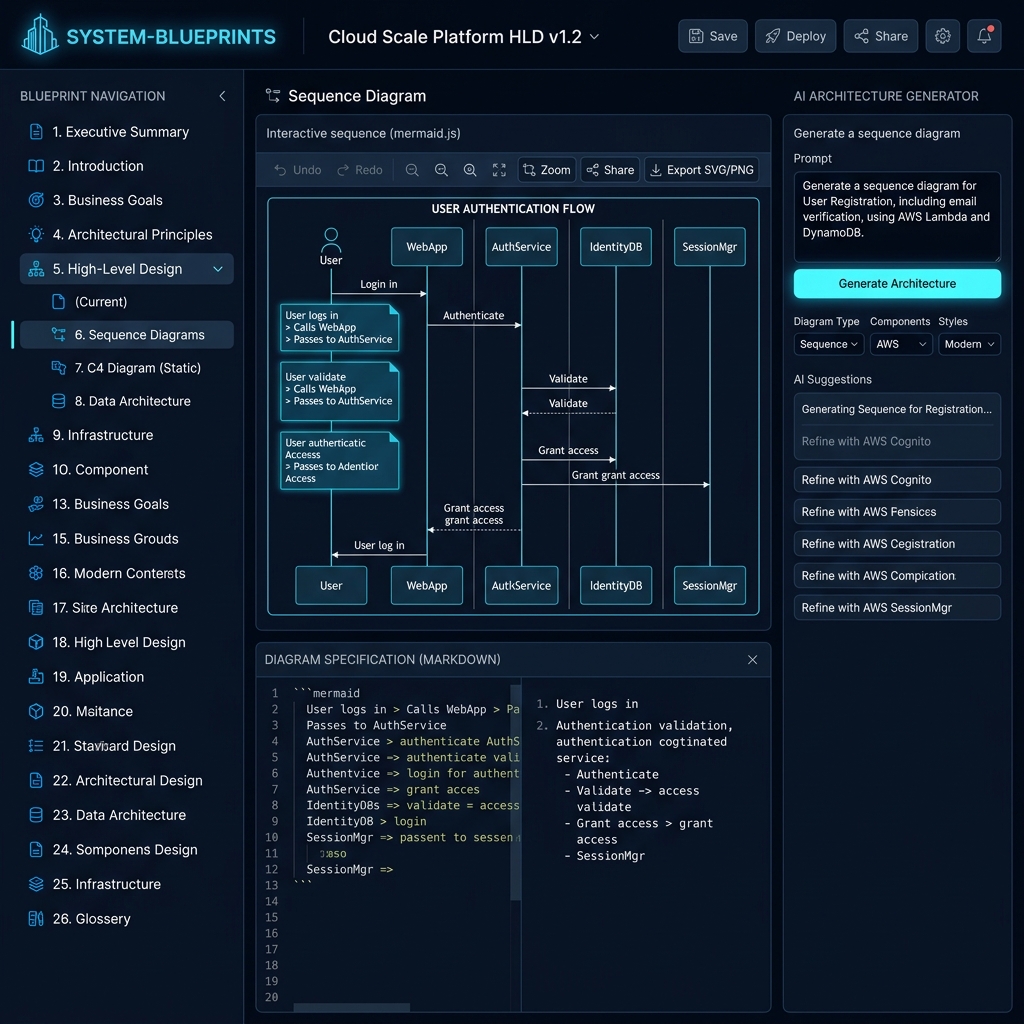Click the C4 Diagram (Static) icon
The image size is (1024, 1024).
point(59,368)
